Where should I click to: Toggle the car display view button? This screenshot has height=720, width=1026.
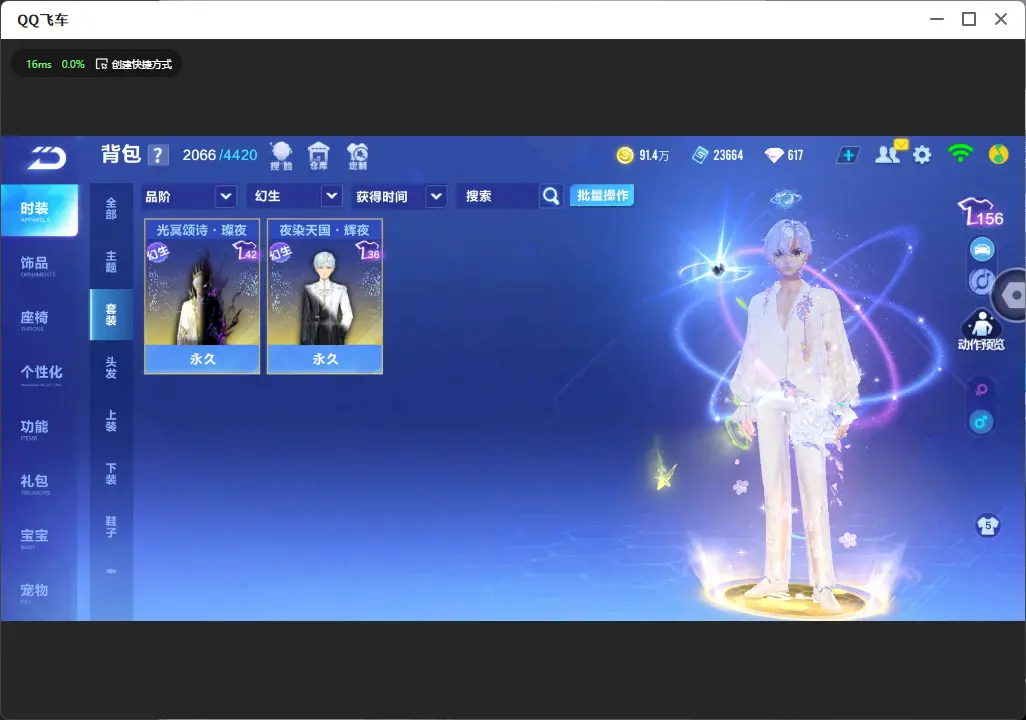pyautogui.click(x=982, y=249)
